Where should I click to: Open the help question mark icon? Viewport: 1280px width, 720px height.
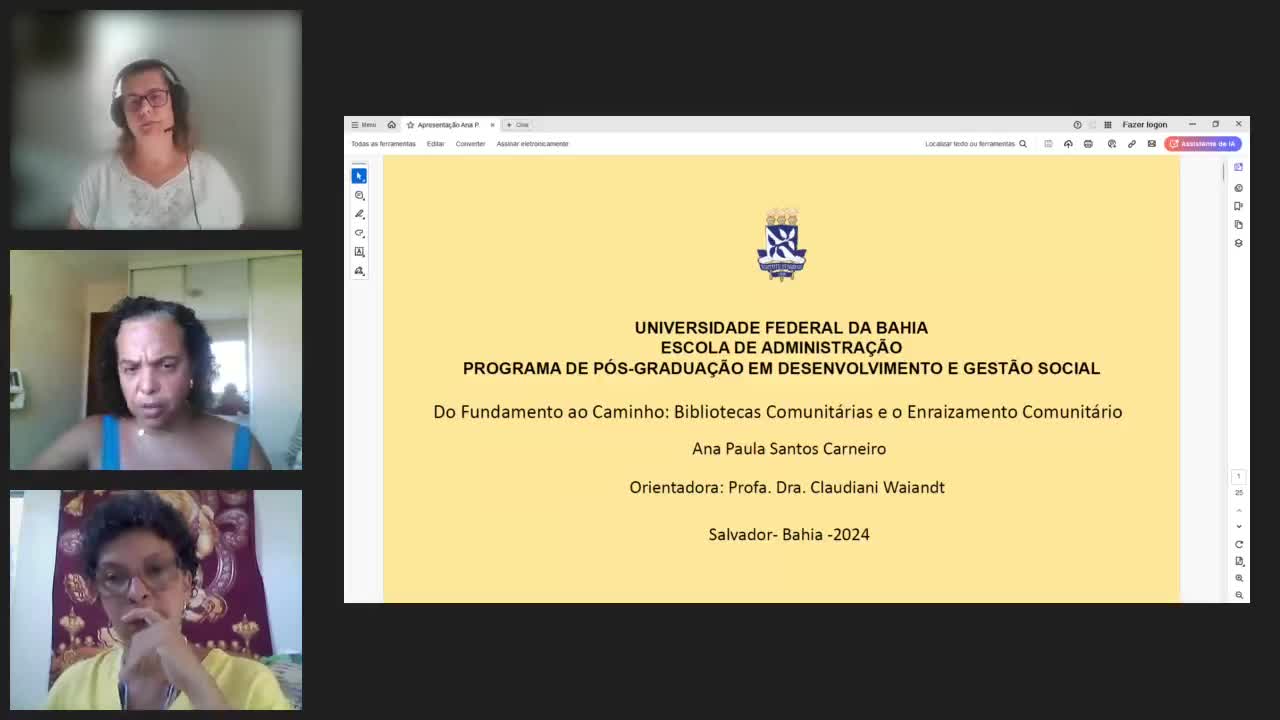coord(1077,125)
